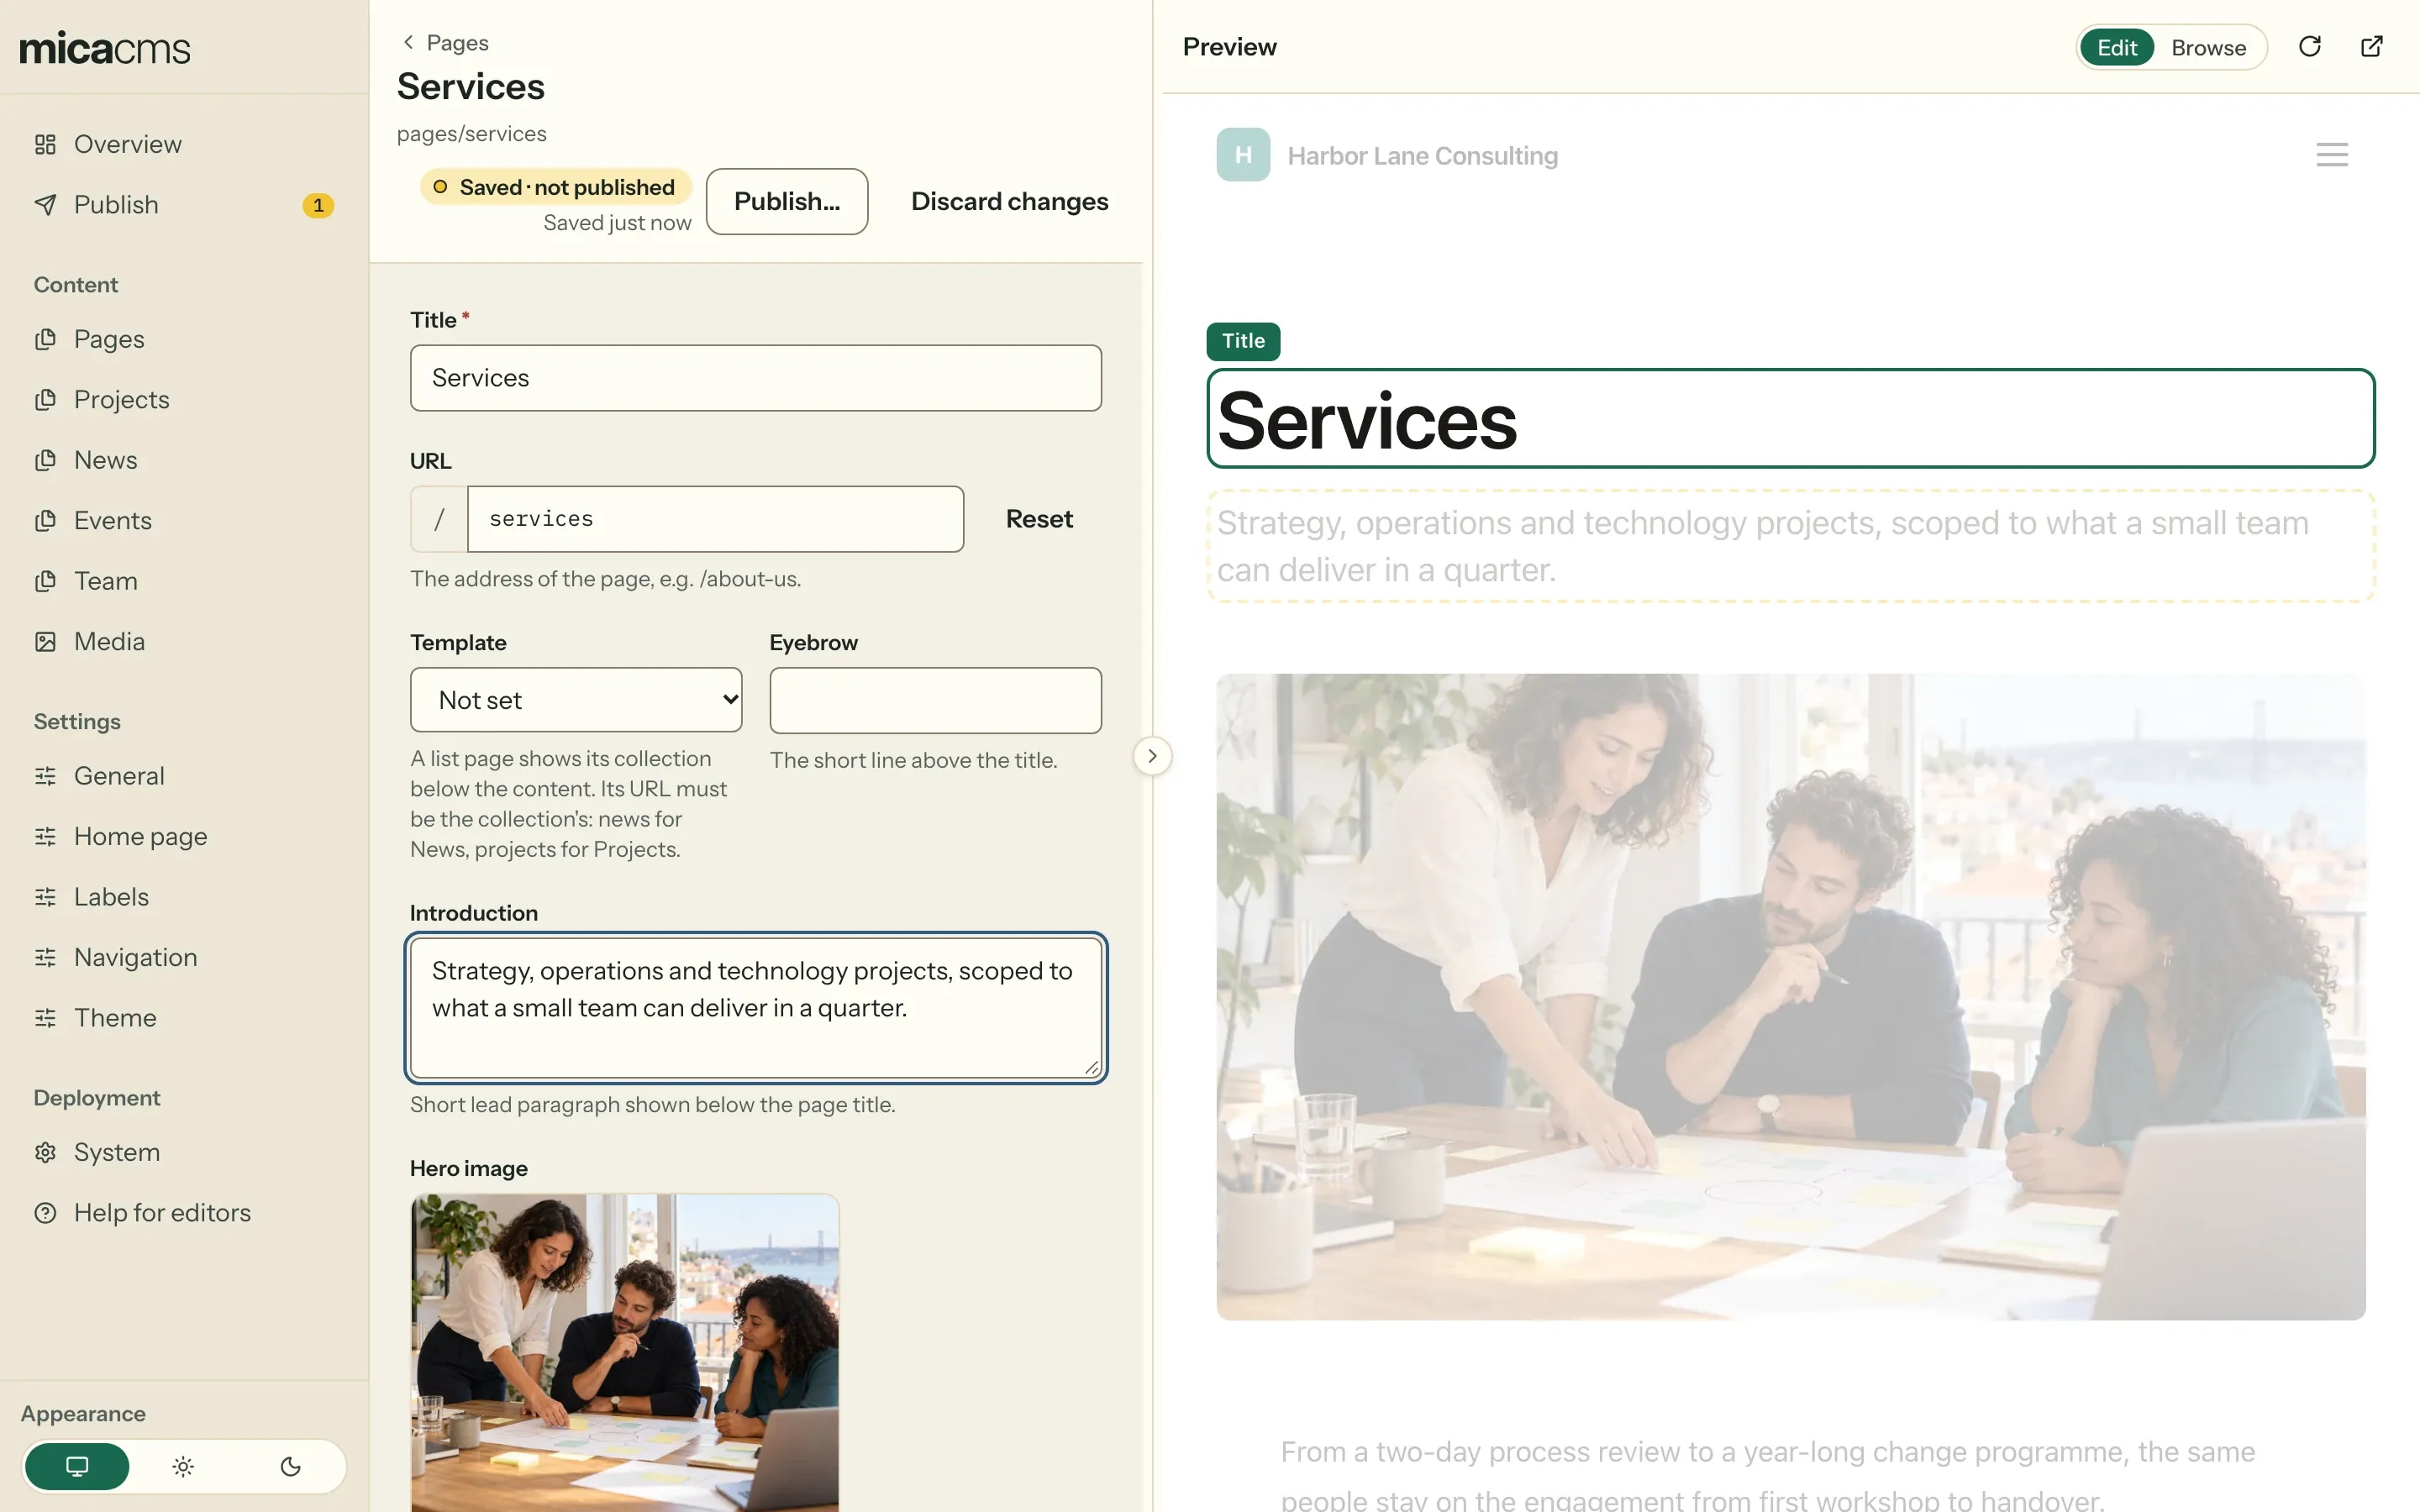This screenshot has width=2420, height=1512.
Task: Click the Hero image thumbnail
Action: pos(625,1352)
